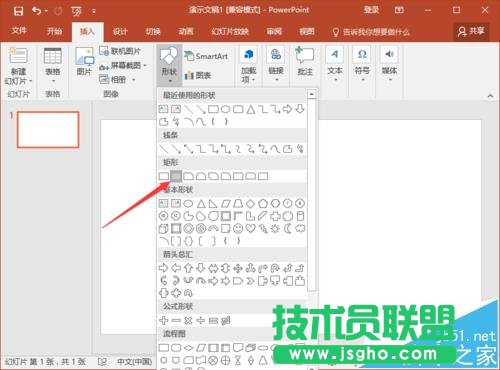Click the 告诉我你想要做什么 search box

371,32
